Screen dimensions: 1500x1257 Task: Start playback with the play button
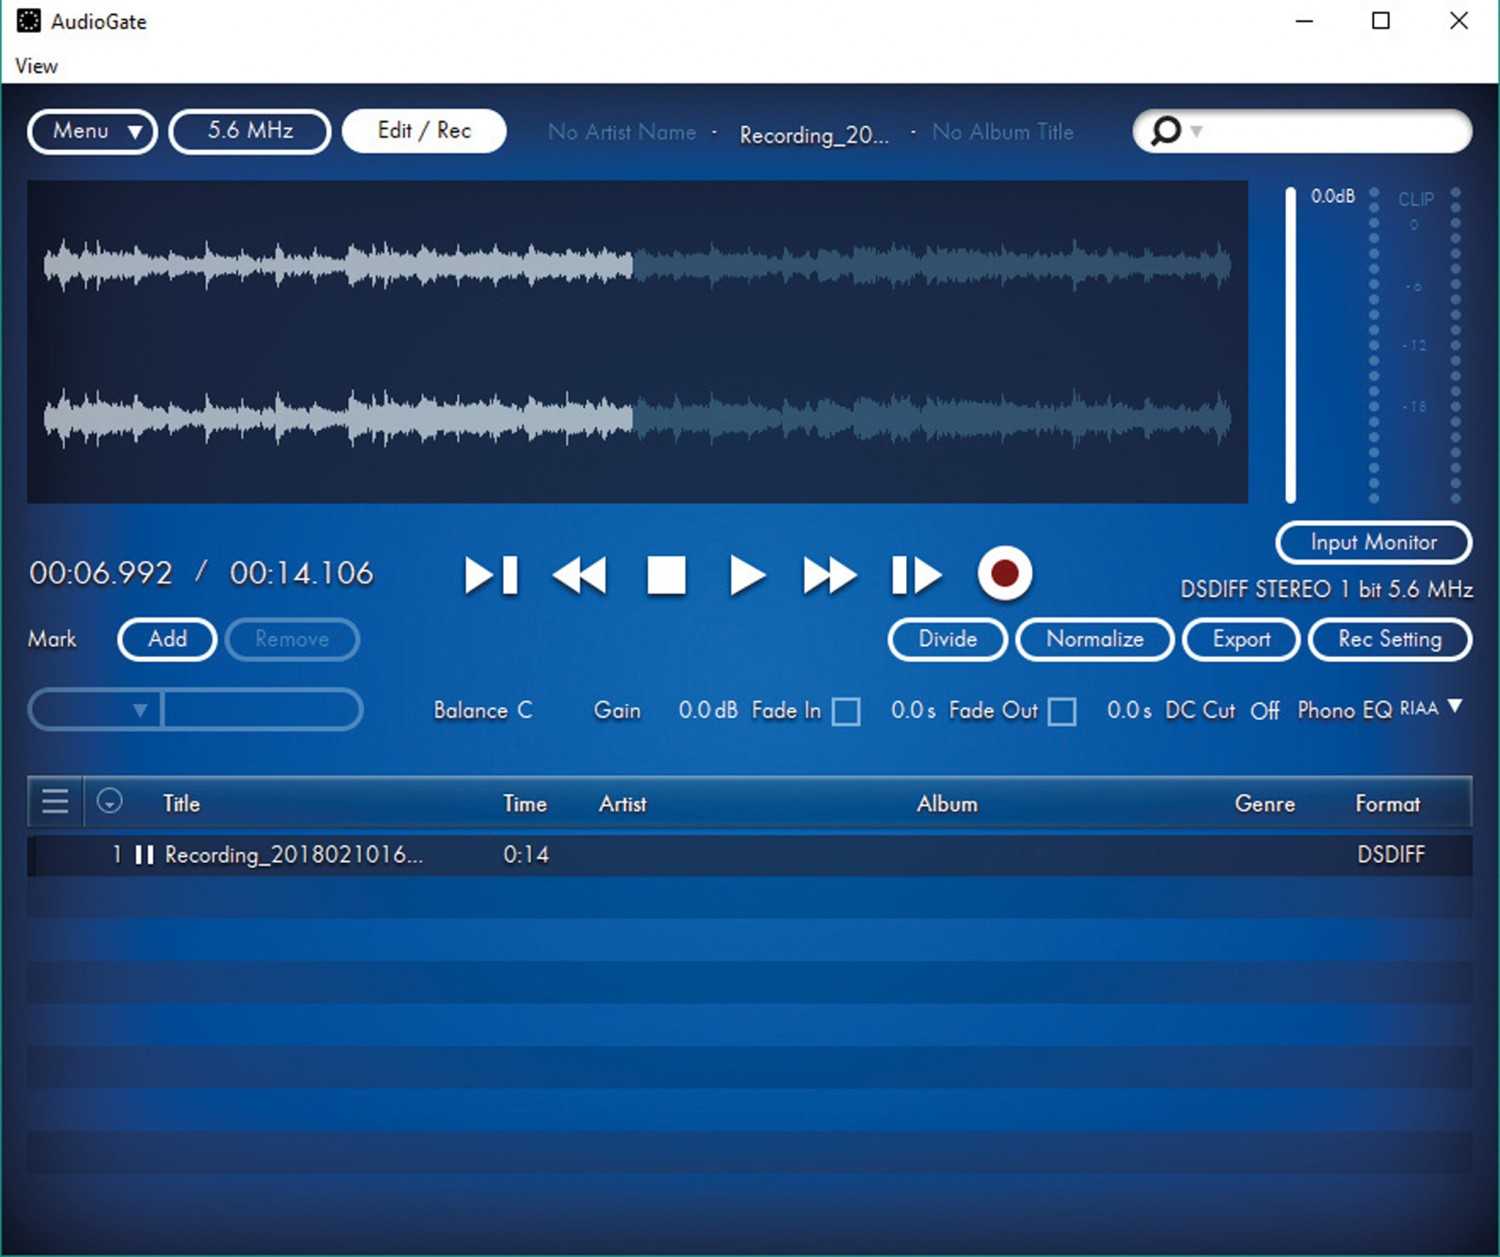747,576
